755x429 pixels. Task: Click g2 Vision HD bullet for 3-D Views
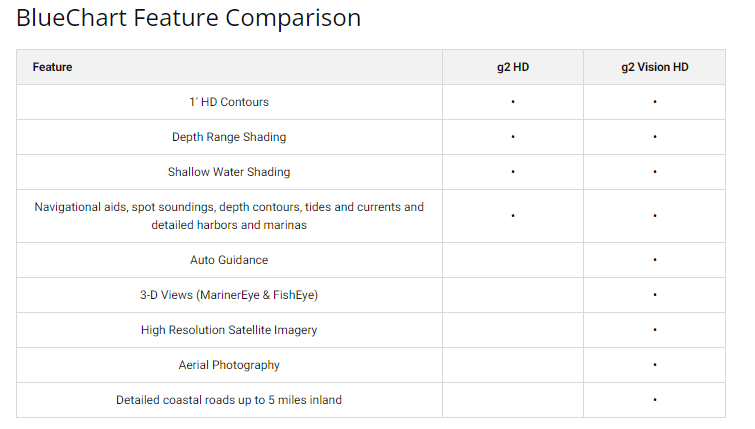tap(654, 295)
